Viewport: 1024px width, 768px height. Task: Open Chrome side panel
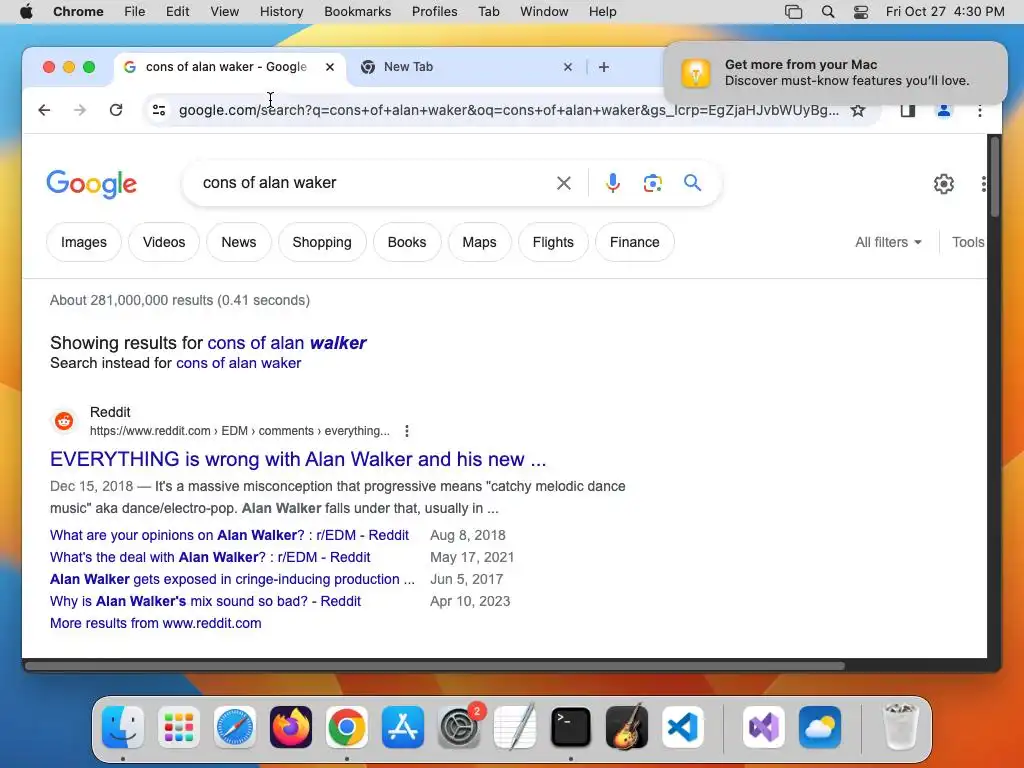click(x=908, y=110)
